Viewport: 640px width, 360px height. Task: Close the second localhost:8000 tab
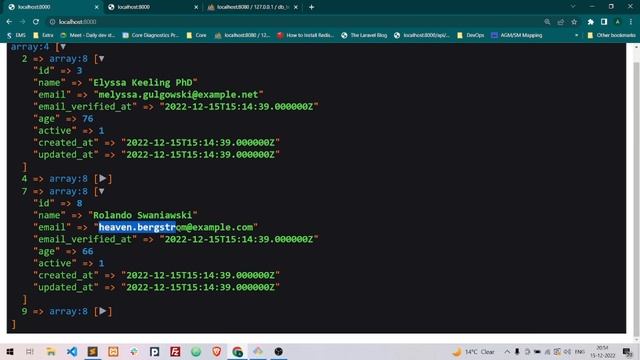pyautogui.click(x=196, y=7)
